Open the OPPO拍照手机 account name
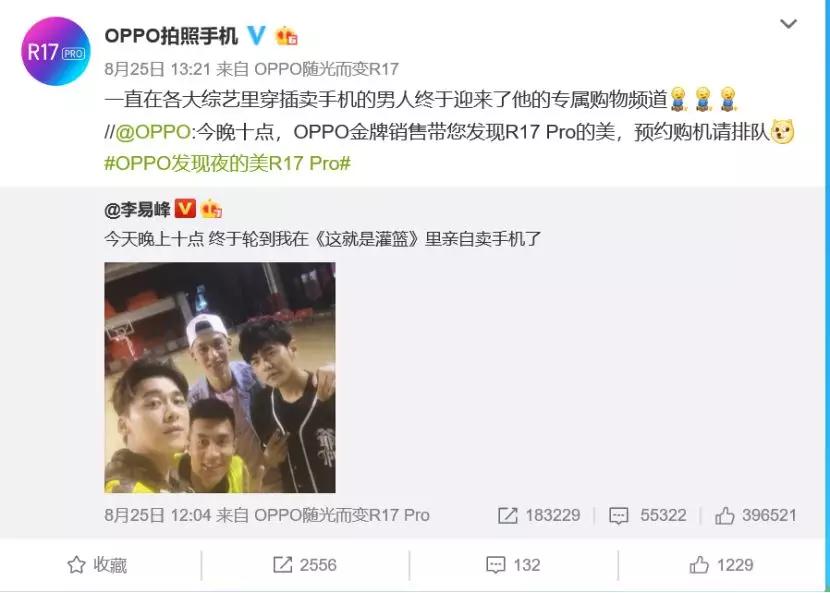The image size is (830, 593). click(171, 36)
